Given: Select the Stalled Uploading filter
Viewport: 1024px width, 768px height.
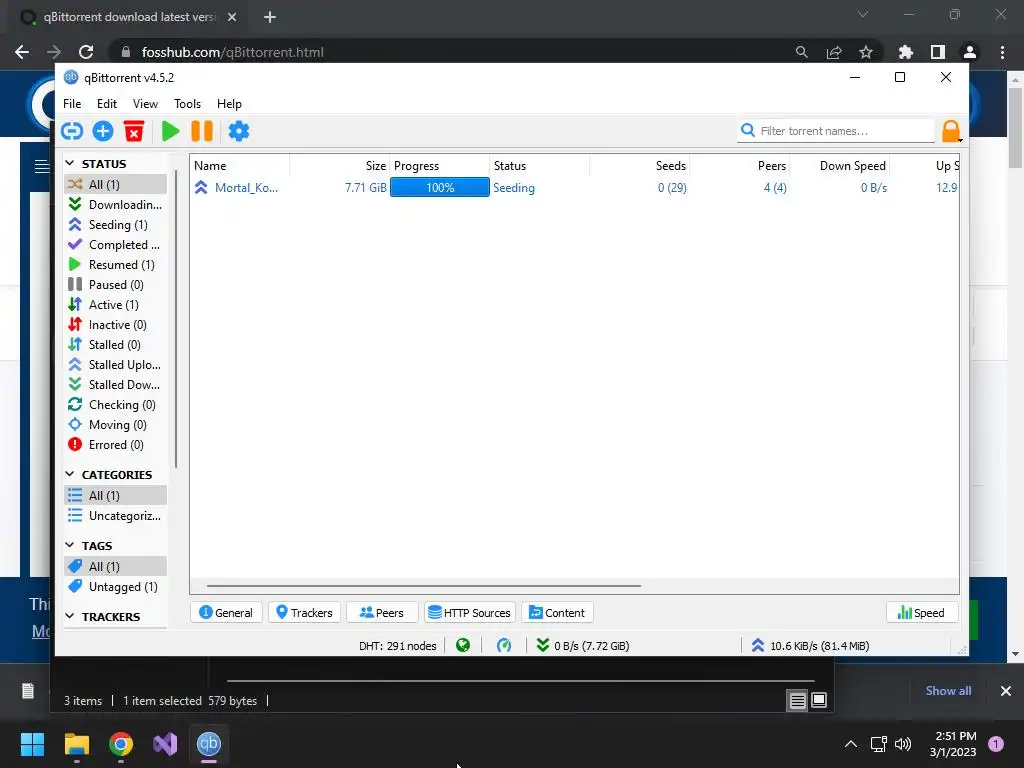Looking at the screenshot, I should coord(116,365).
